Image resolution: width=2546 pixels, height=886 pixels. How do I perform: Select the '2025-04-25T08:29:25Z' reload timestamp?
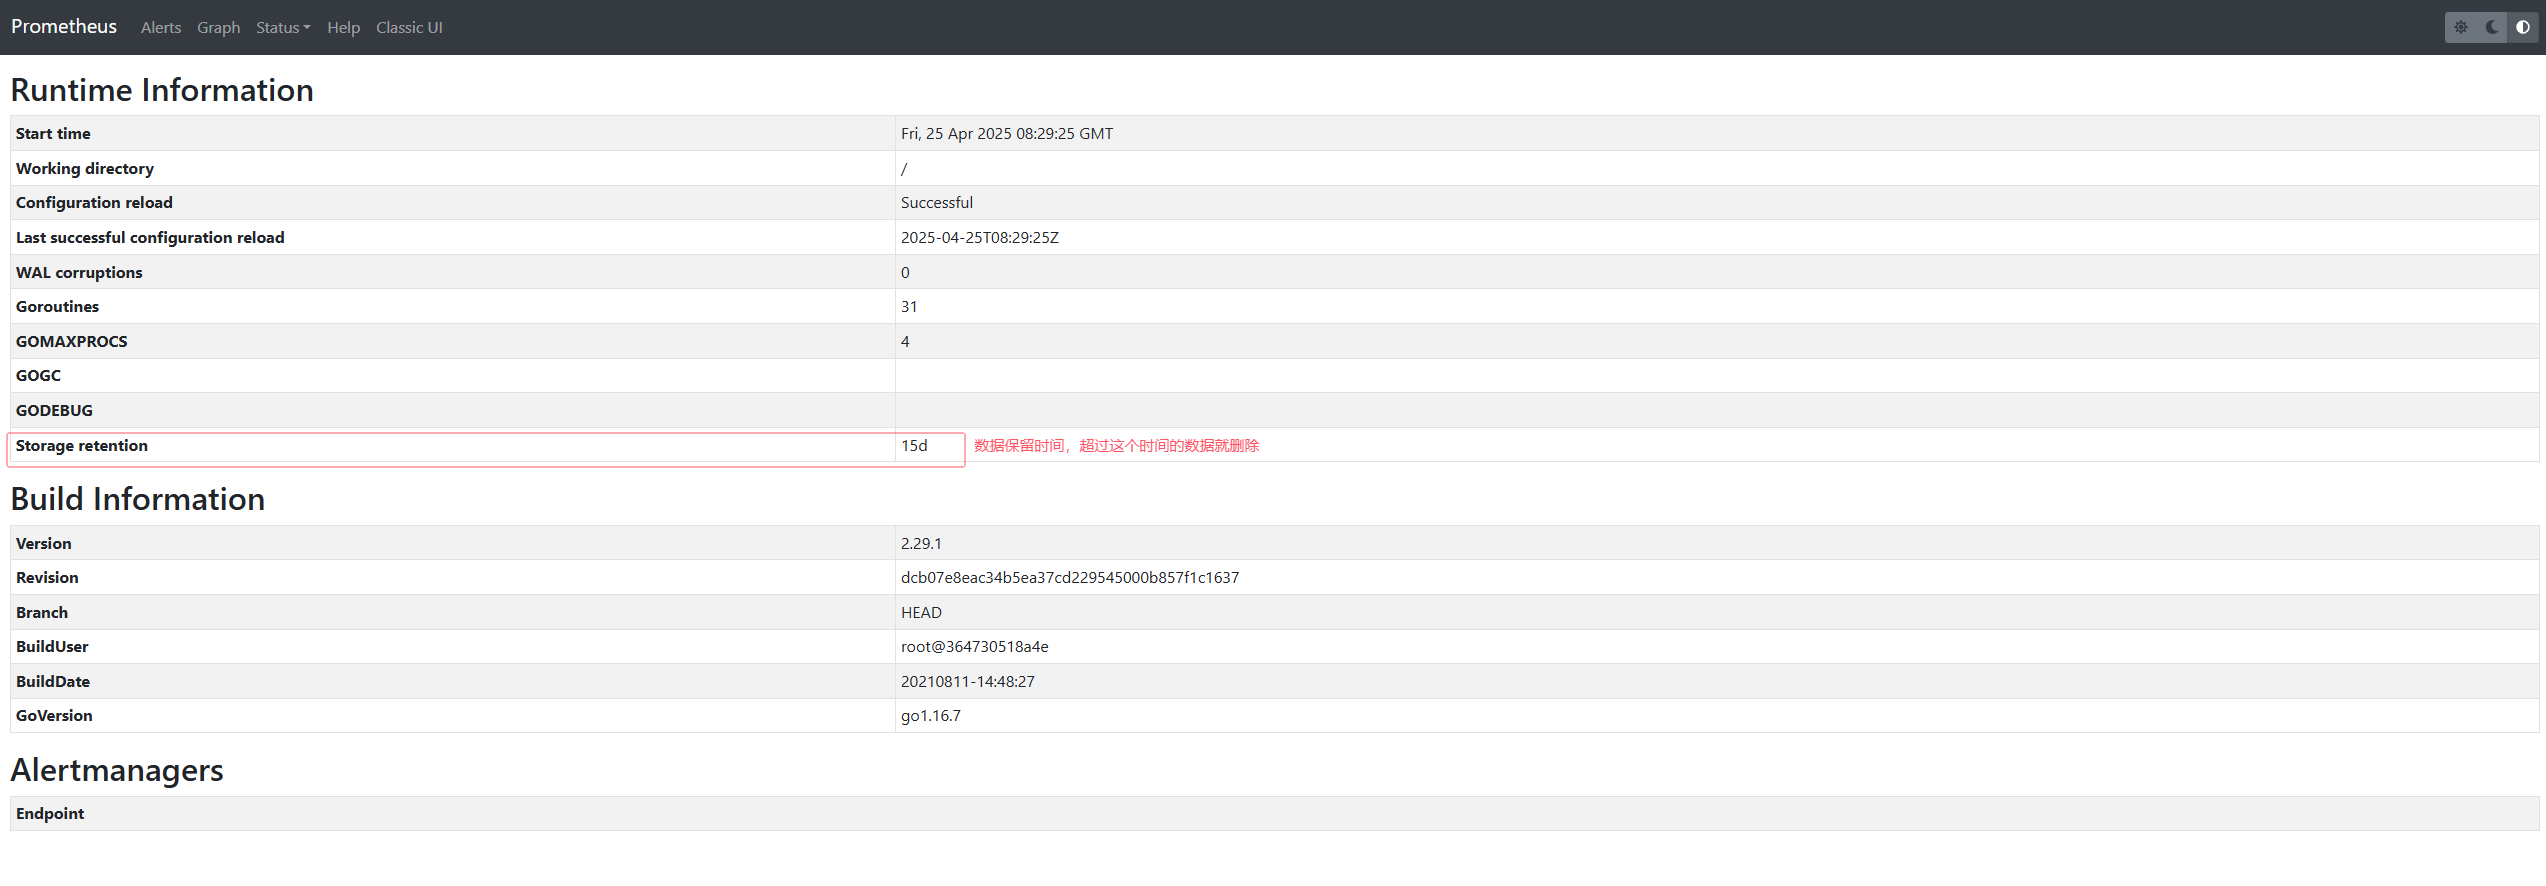click(980, 238)
